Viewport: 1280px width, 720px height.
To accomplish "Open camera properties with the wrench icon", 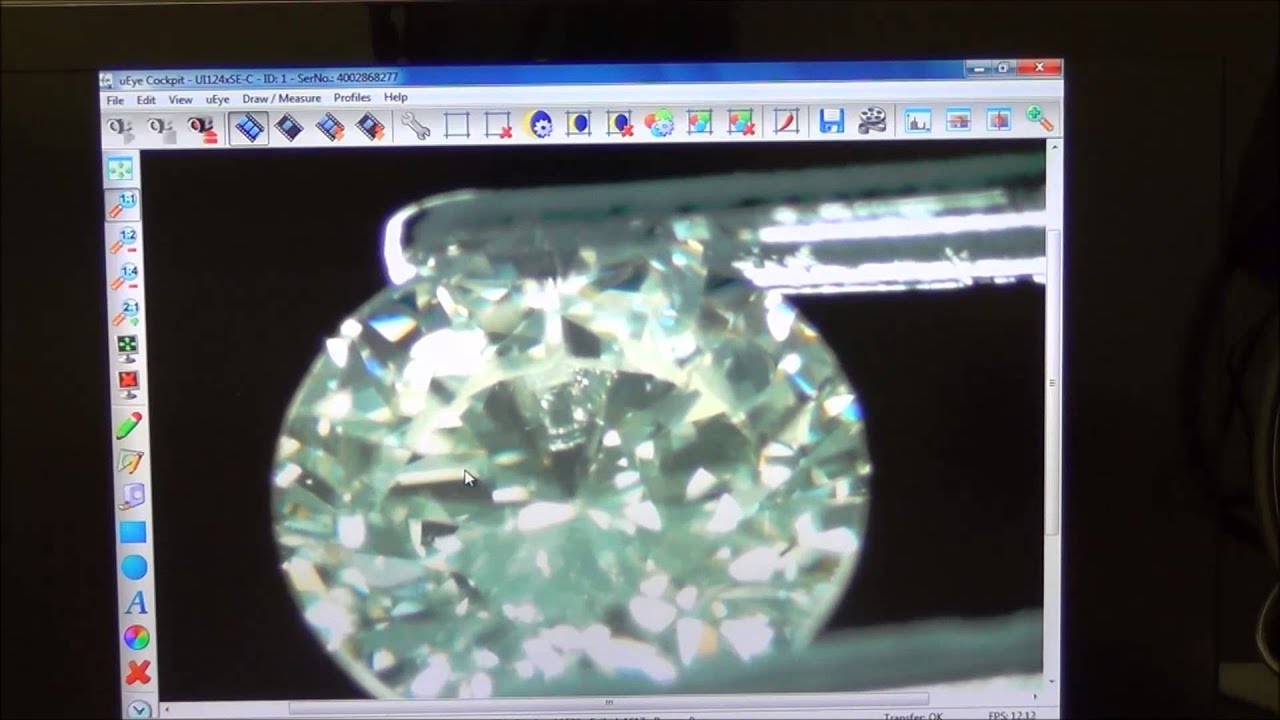I will pos(415,126).
